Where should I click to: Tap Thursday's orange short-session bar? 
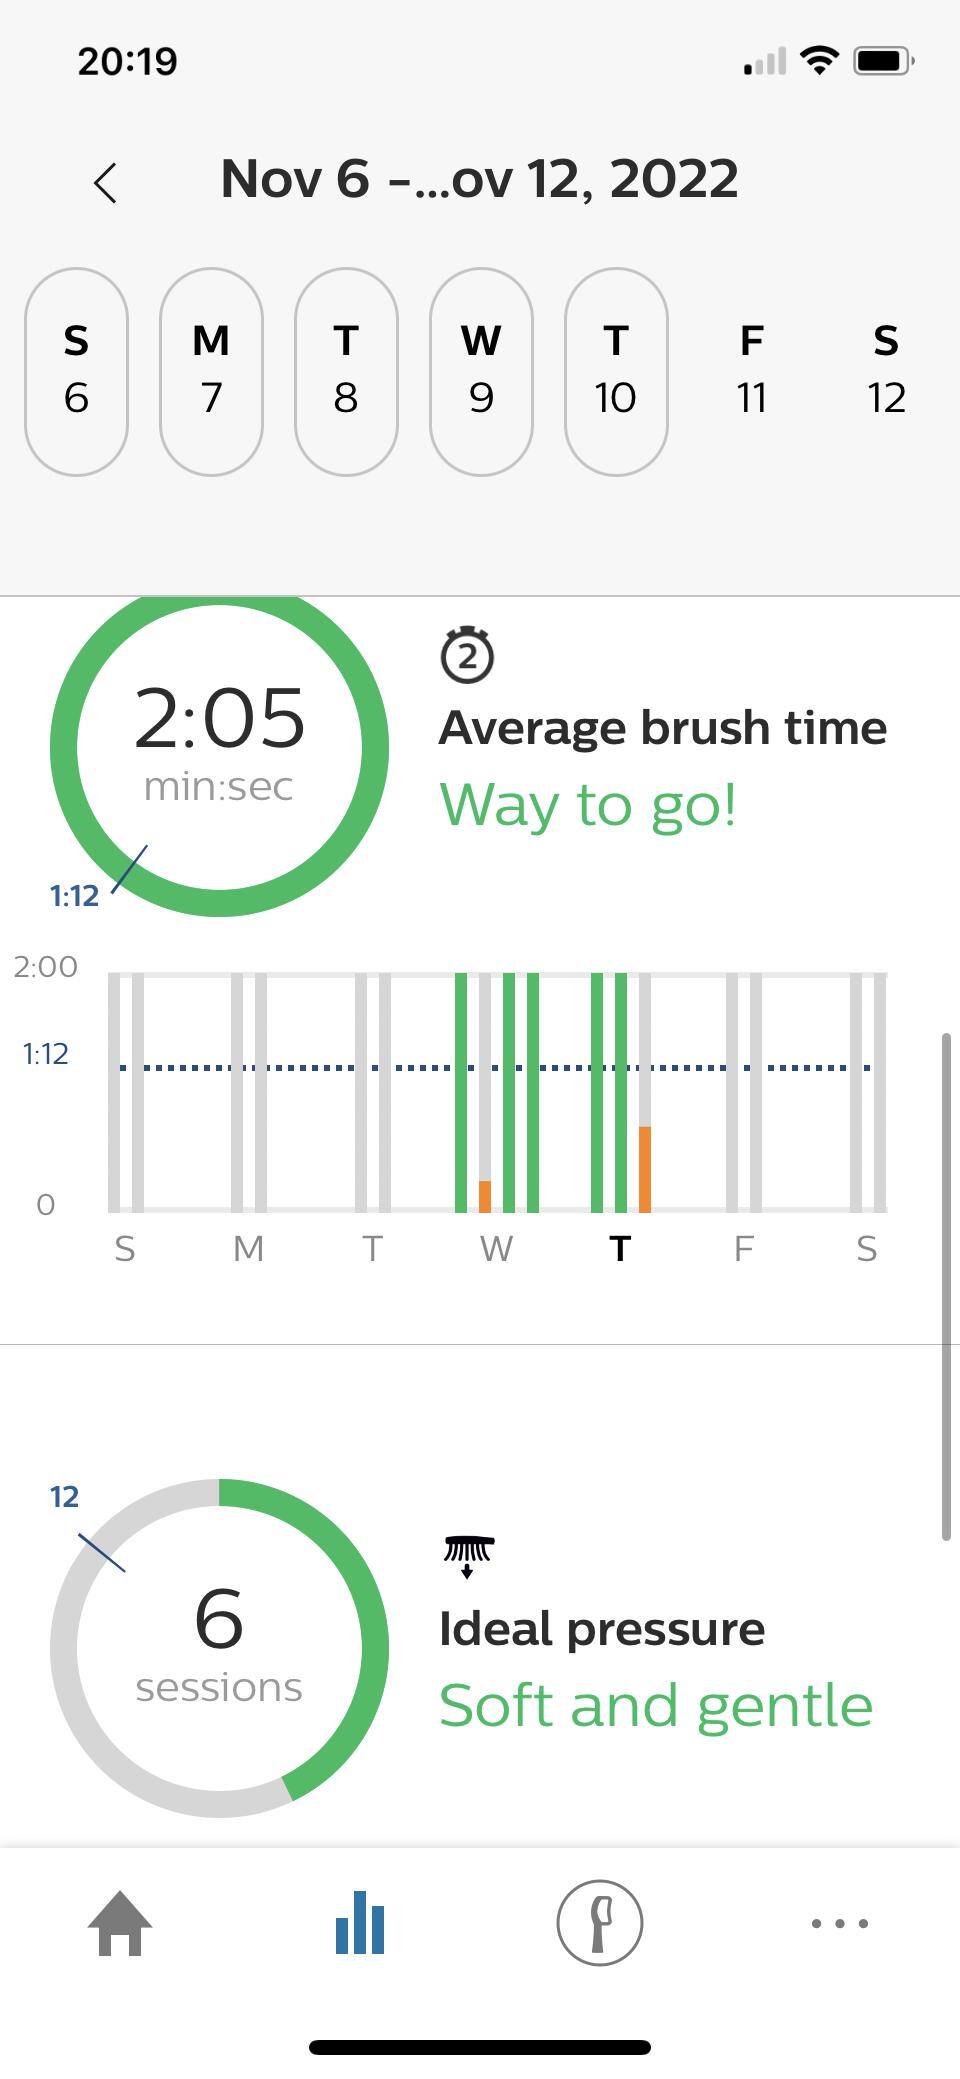(645, 1169)
